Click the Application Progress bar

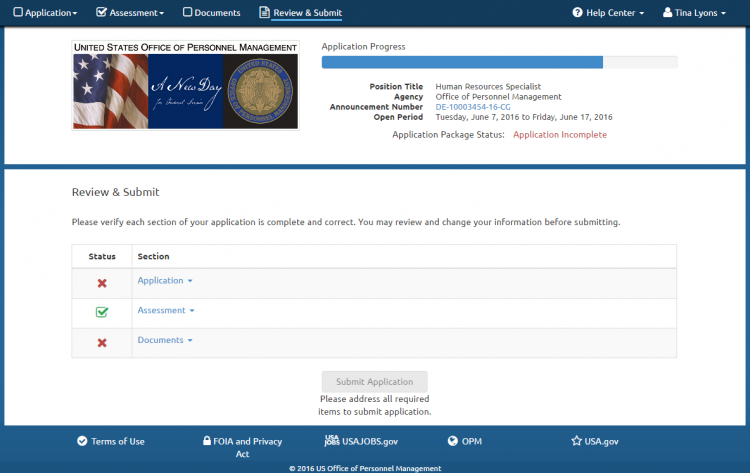(x=499, y=62)
